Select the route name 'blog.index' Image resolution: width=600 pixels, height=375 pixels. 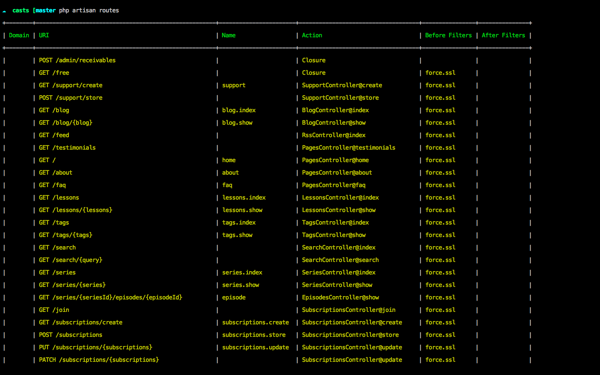[239, 110]
